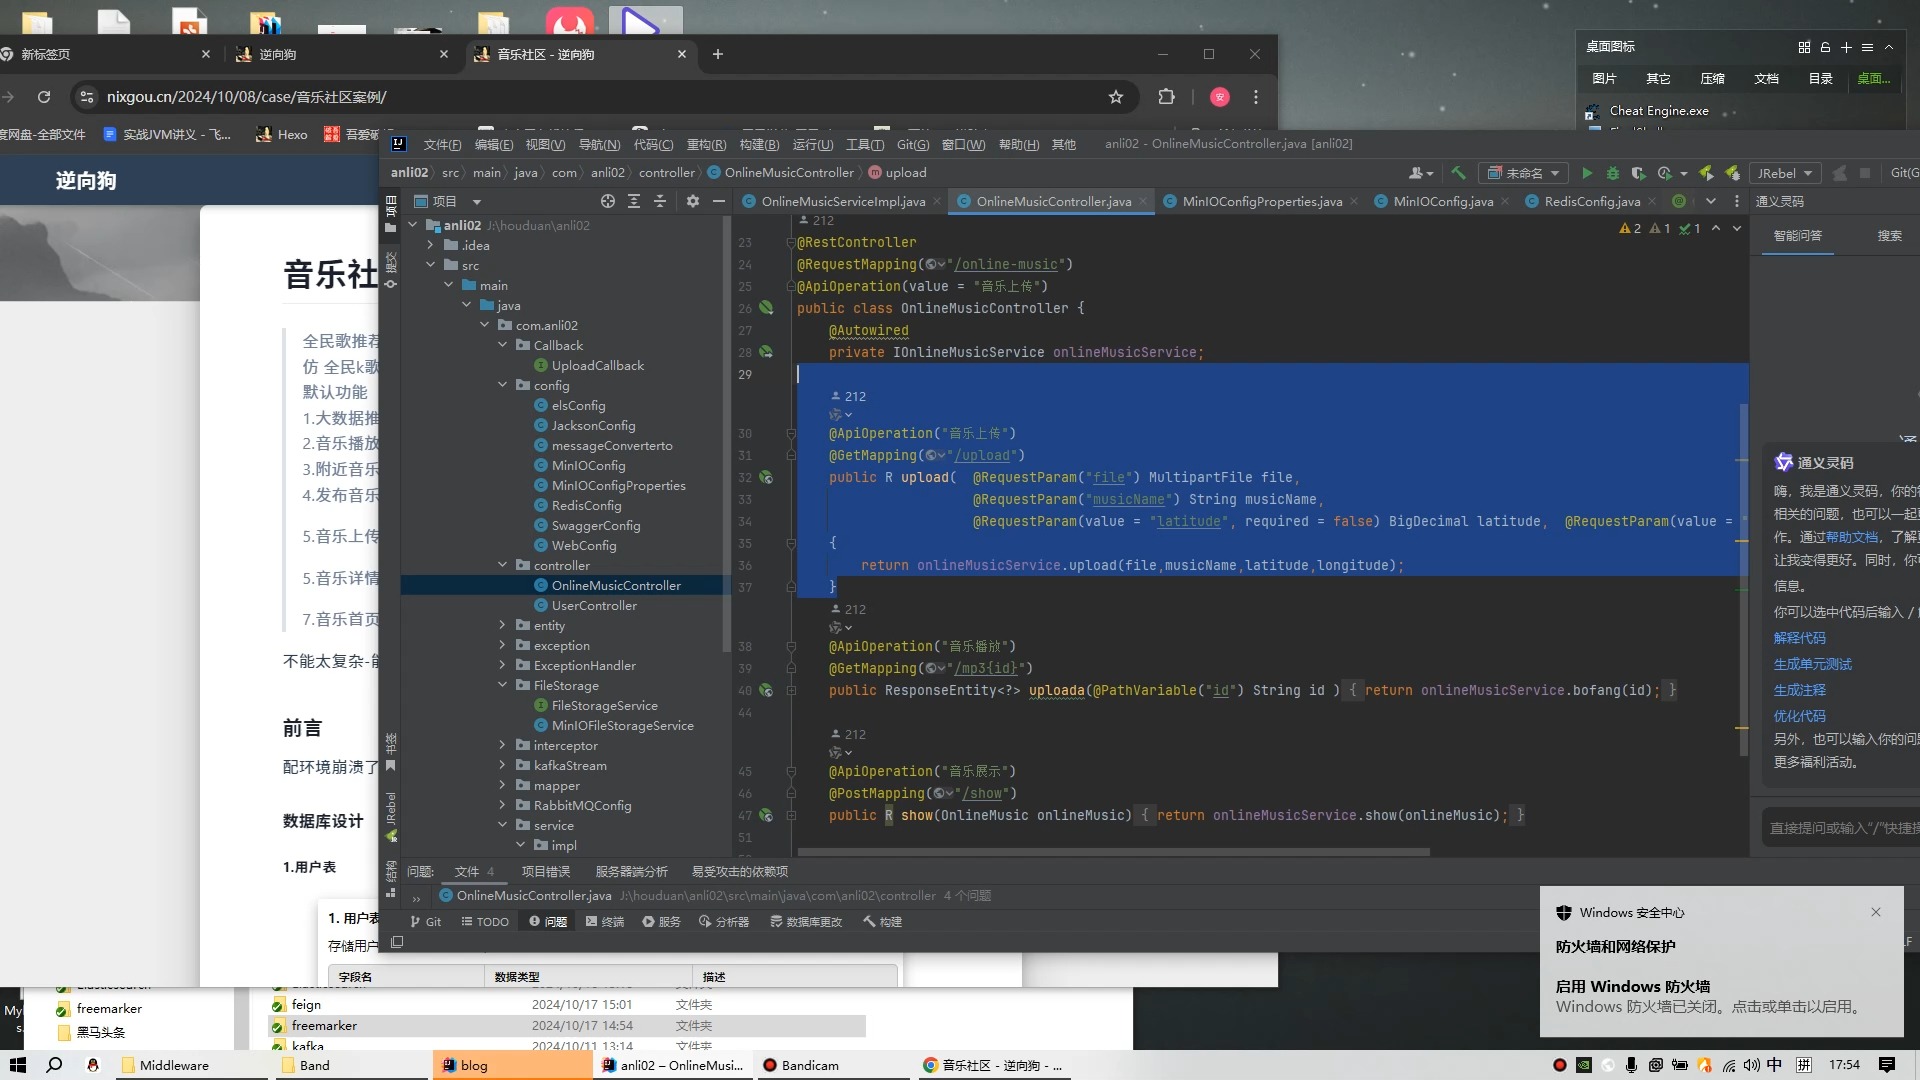The width and height of the screenshot is (1920, 1080).
Task: Run with coverage shield icon
Action: [1638, 173]
